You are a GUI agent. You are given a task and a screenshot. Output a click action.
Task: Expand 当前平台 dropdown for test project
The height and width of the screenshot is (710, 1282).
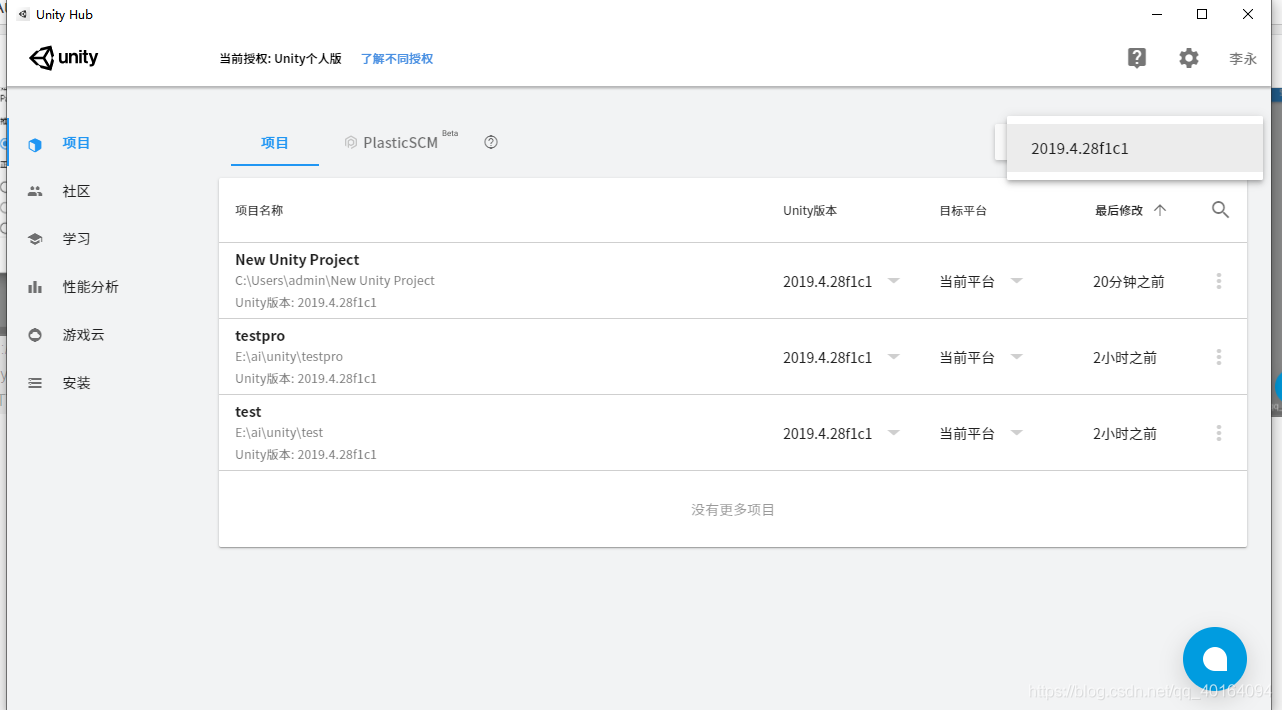click(x=1016, y=433)
